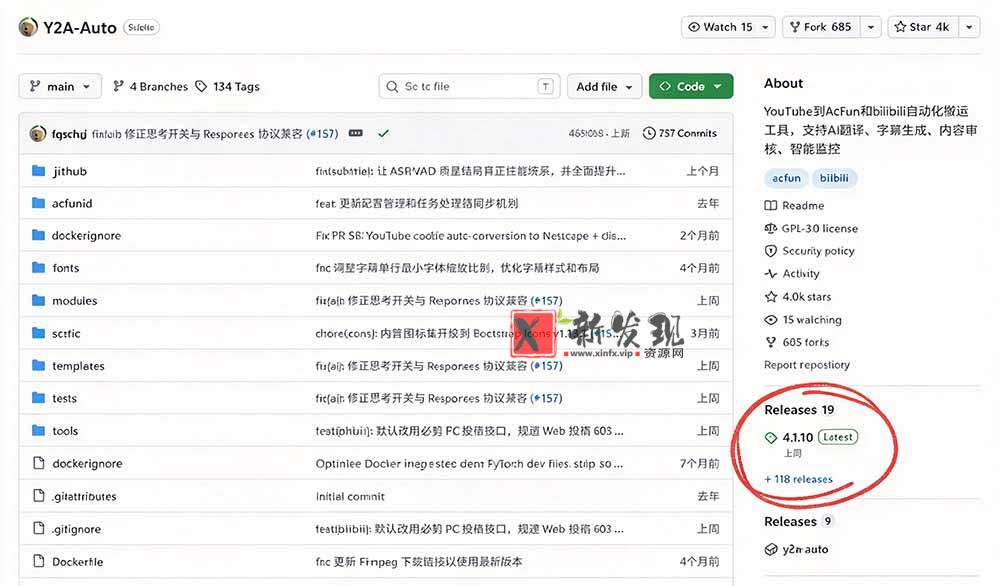This screenshot has height=586, width=1000.
Task: Focus the go to file search field
Action: coord(469,86)
